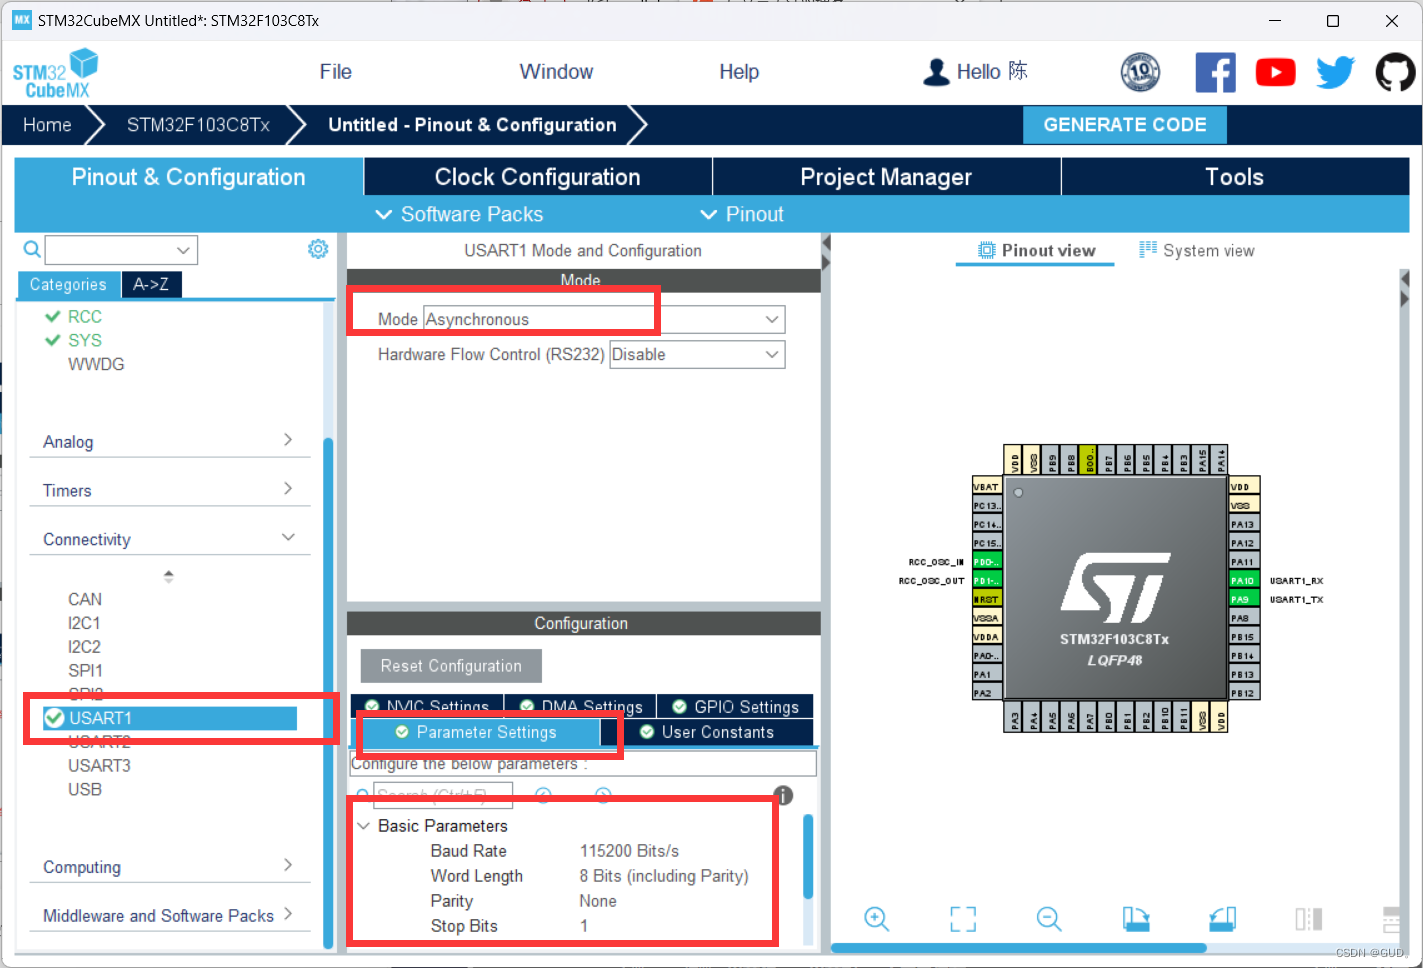Click the GENERATE CODE button
1423x968 pixels.
(1125, 125)
